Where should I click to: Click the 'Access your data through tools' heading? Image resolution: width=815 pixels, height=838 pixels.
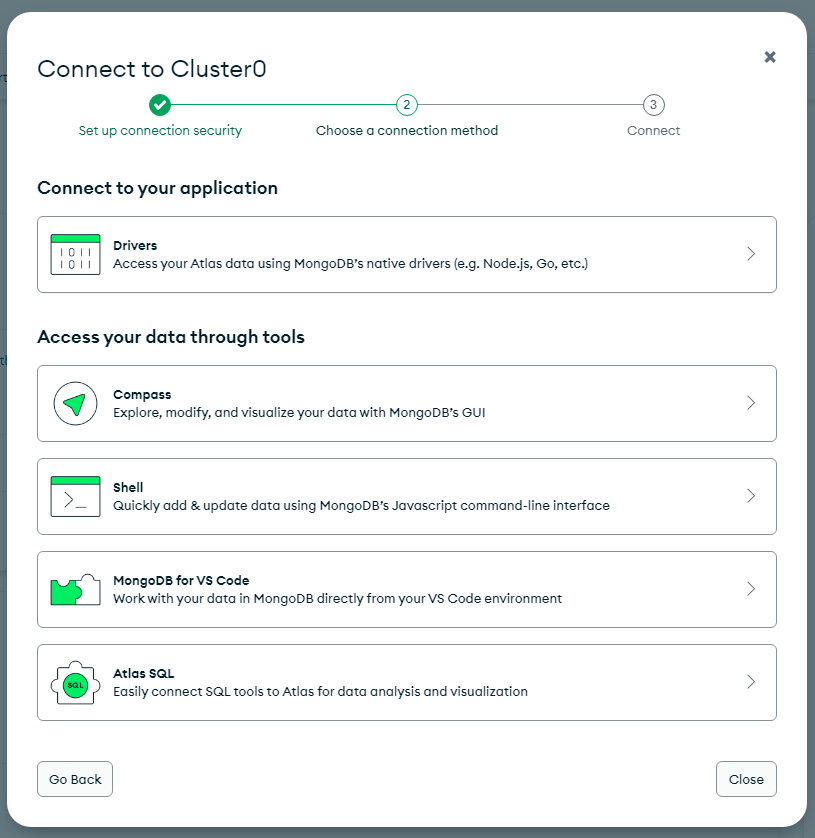click(171, 337)
